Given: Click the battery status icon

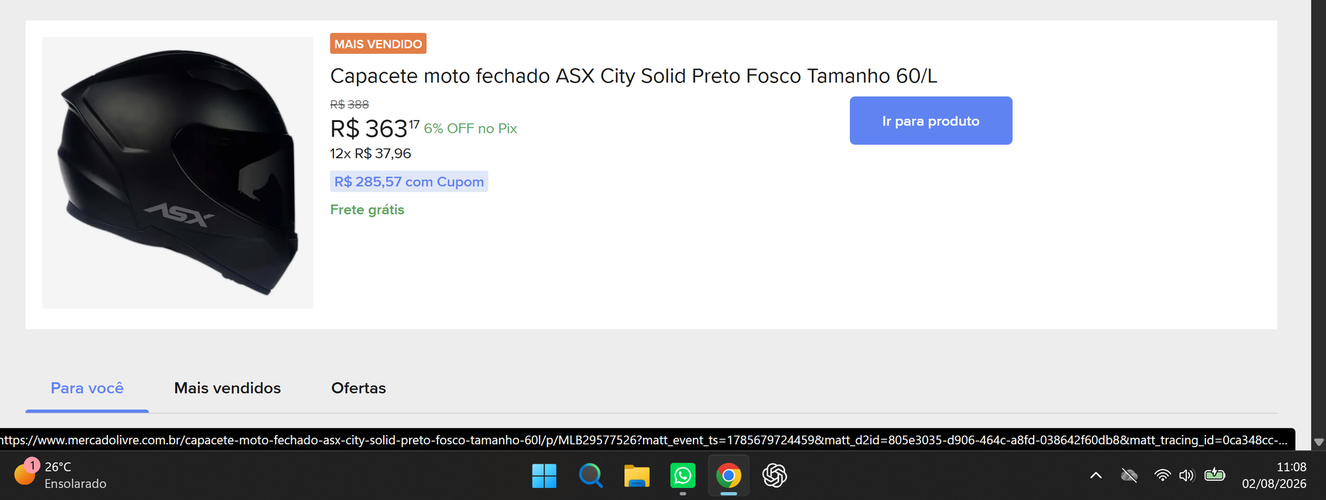Looking at the screenshot, I should click(x=1215, y=475).
